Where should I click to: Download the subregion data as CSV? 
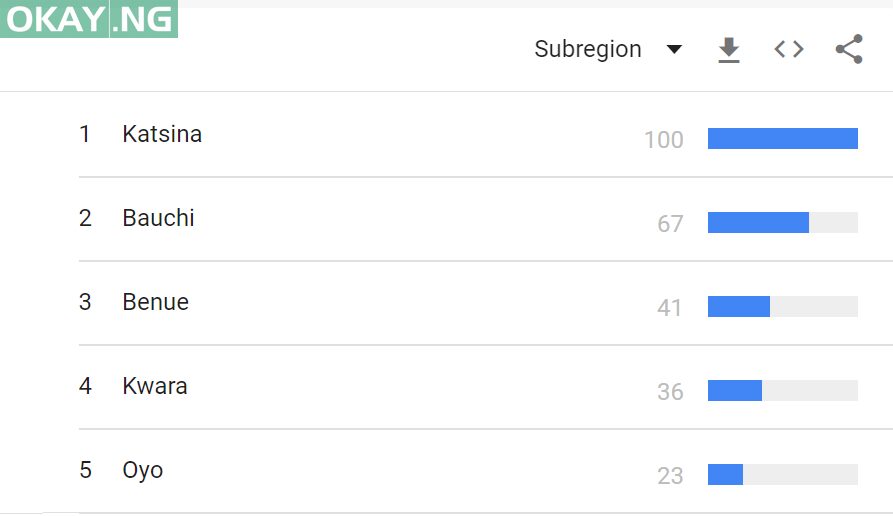click(x=729, y=49)
